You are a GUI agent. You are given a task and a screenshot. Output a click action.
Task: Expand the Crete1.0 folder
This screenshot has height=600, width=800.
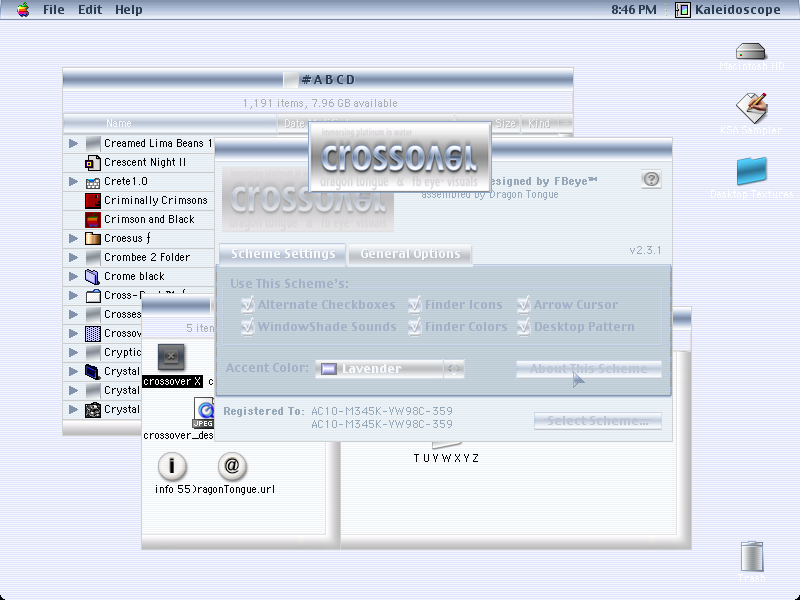73,181
